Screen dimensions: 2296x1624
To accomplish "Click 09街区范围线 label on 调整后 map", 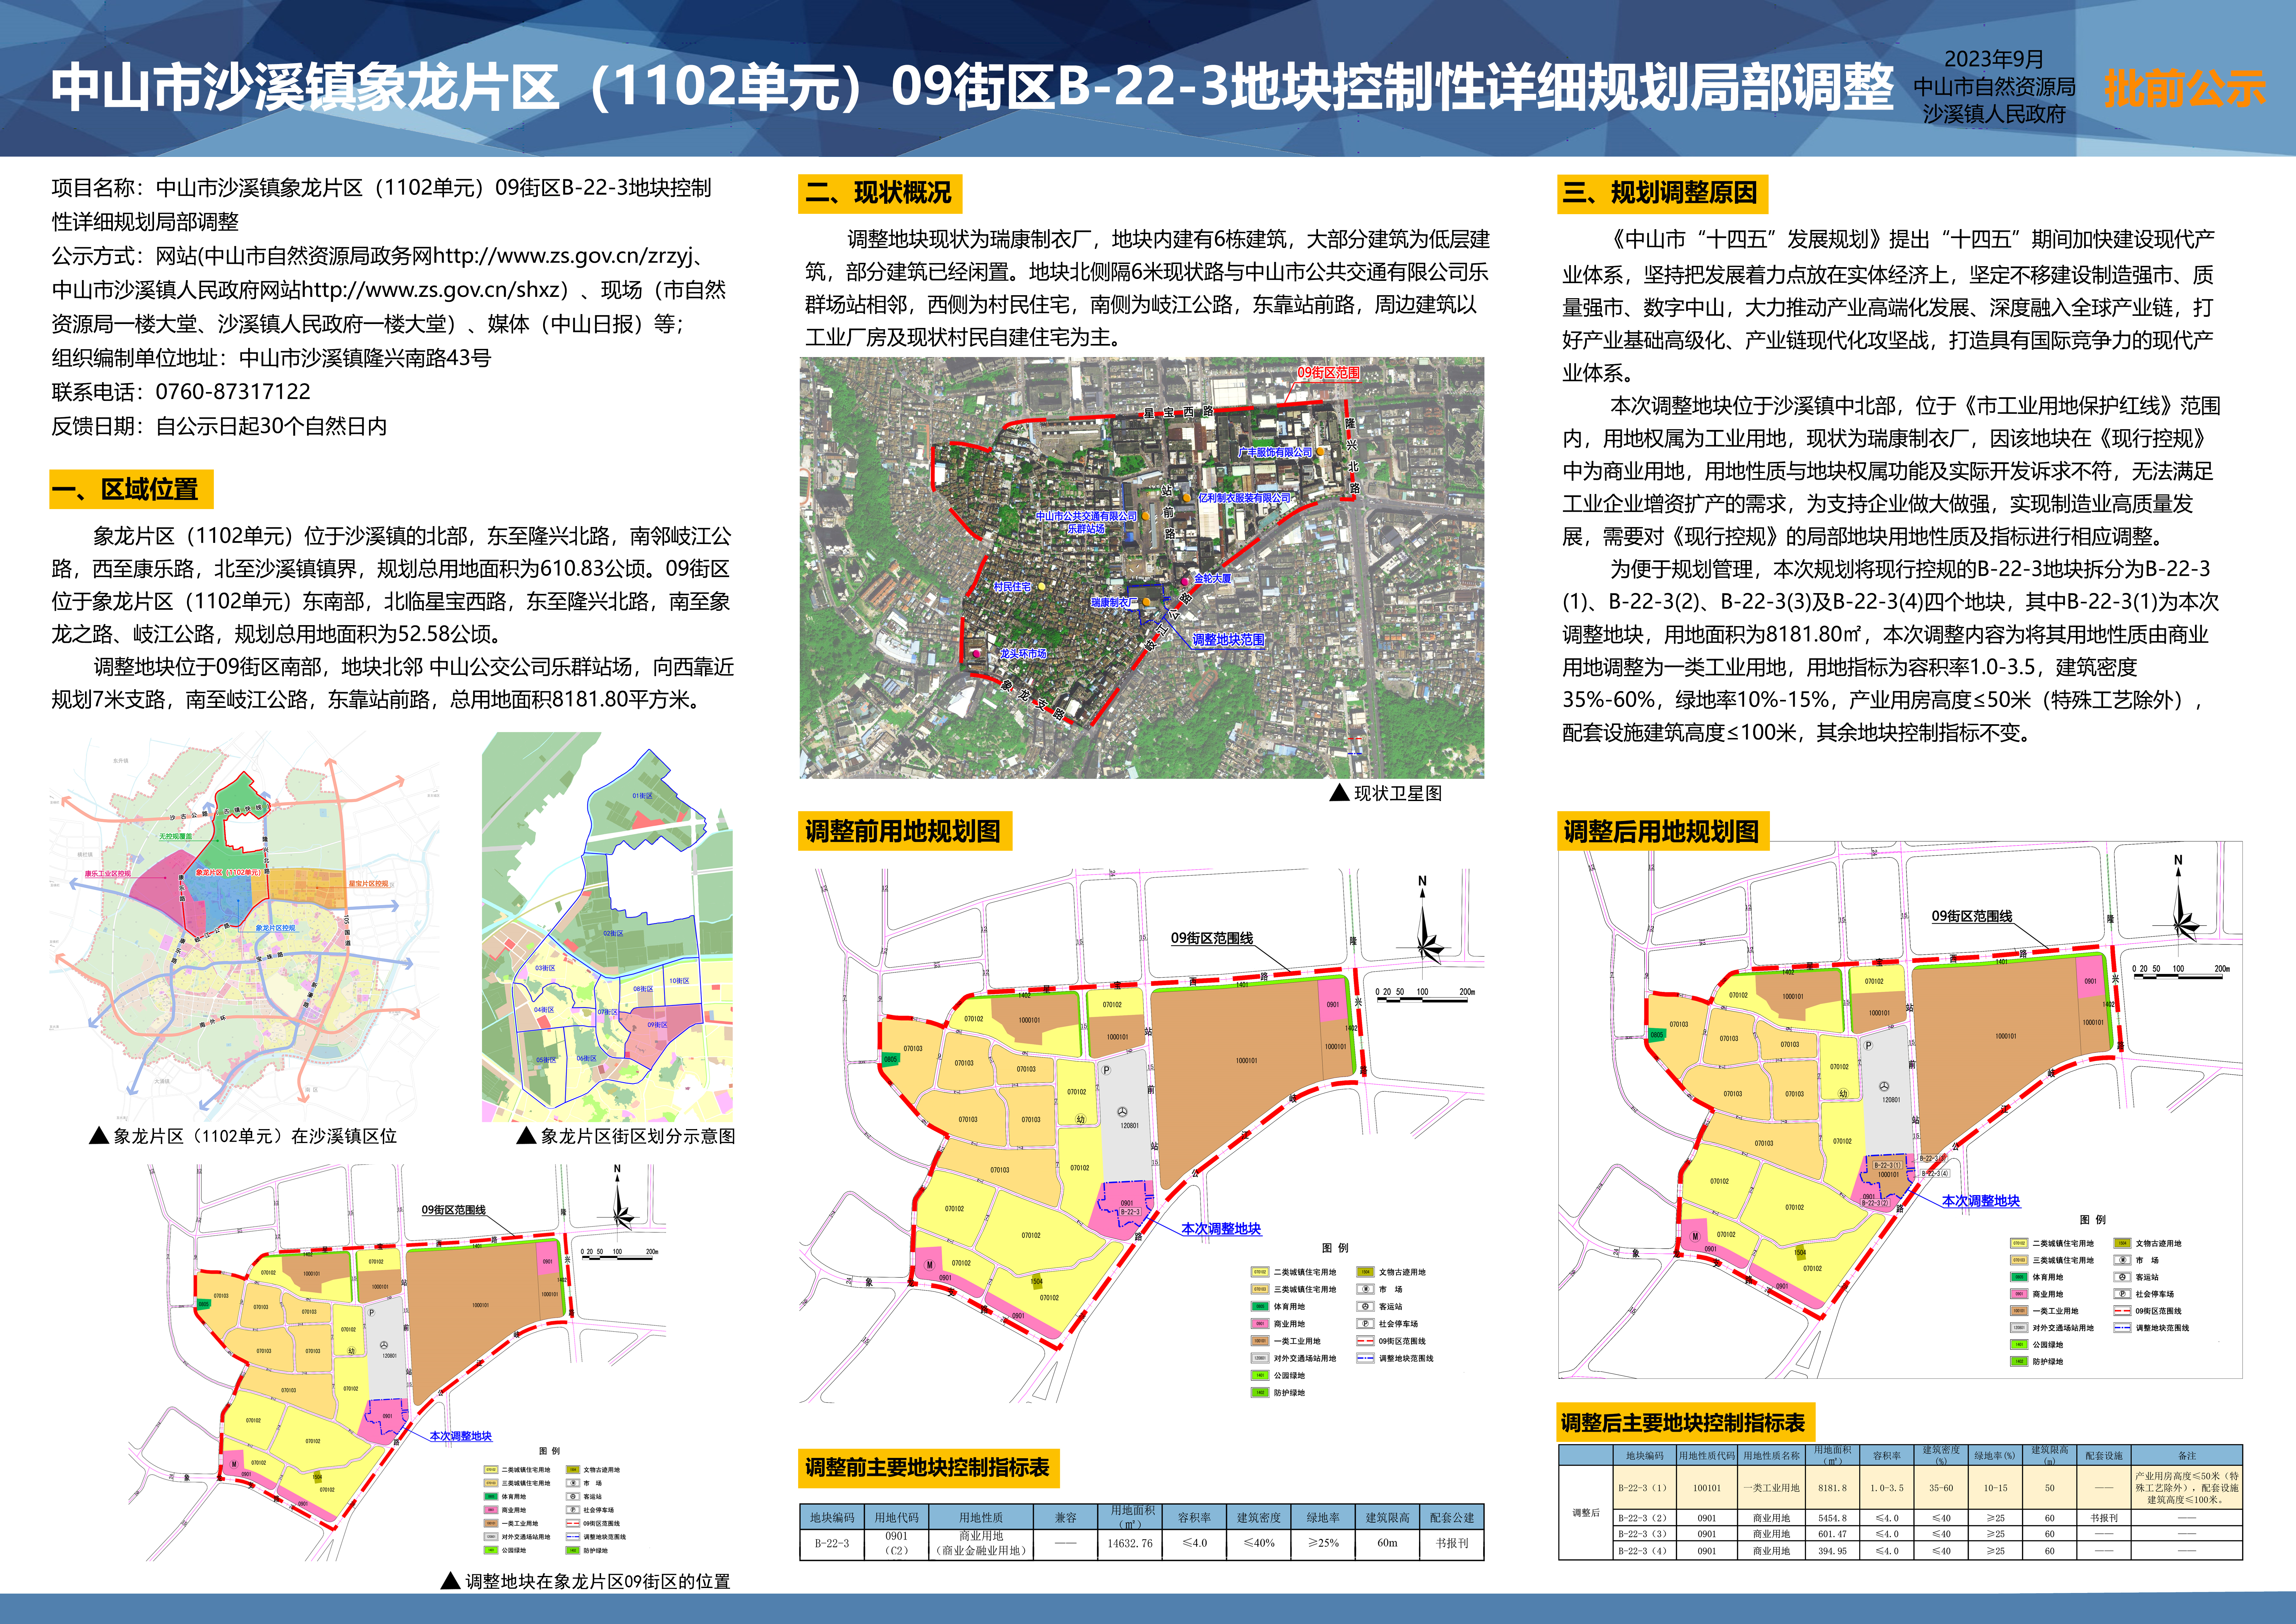I will 1972,916.
